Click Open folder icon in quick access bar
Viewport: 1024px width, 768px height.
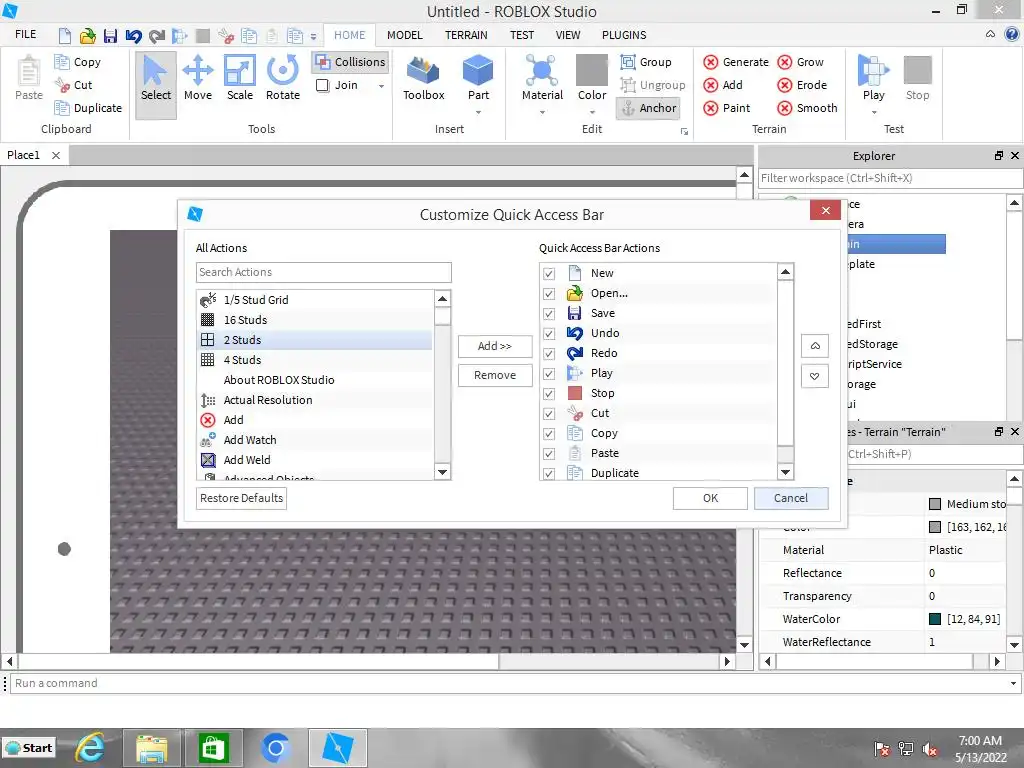point(88,35)
